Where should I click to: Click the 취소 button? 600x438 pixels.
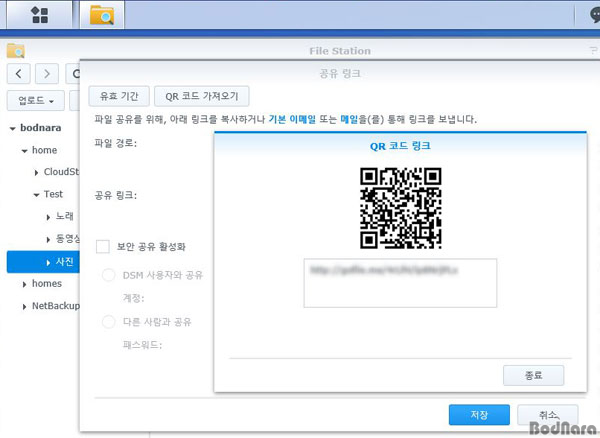pyautogui.click(x=548, y=415)
